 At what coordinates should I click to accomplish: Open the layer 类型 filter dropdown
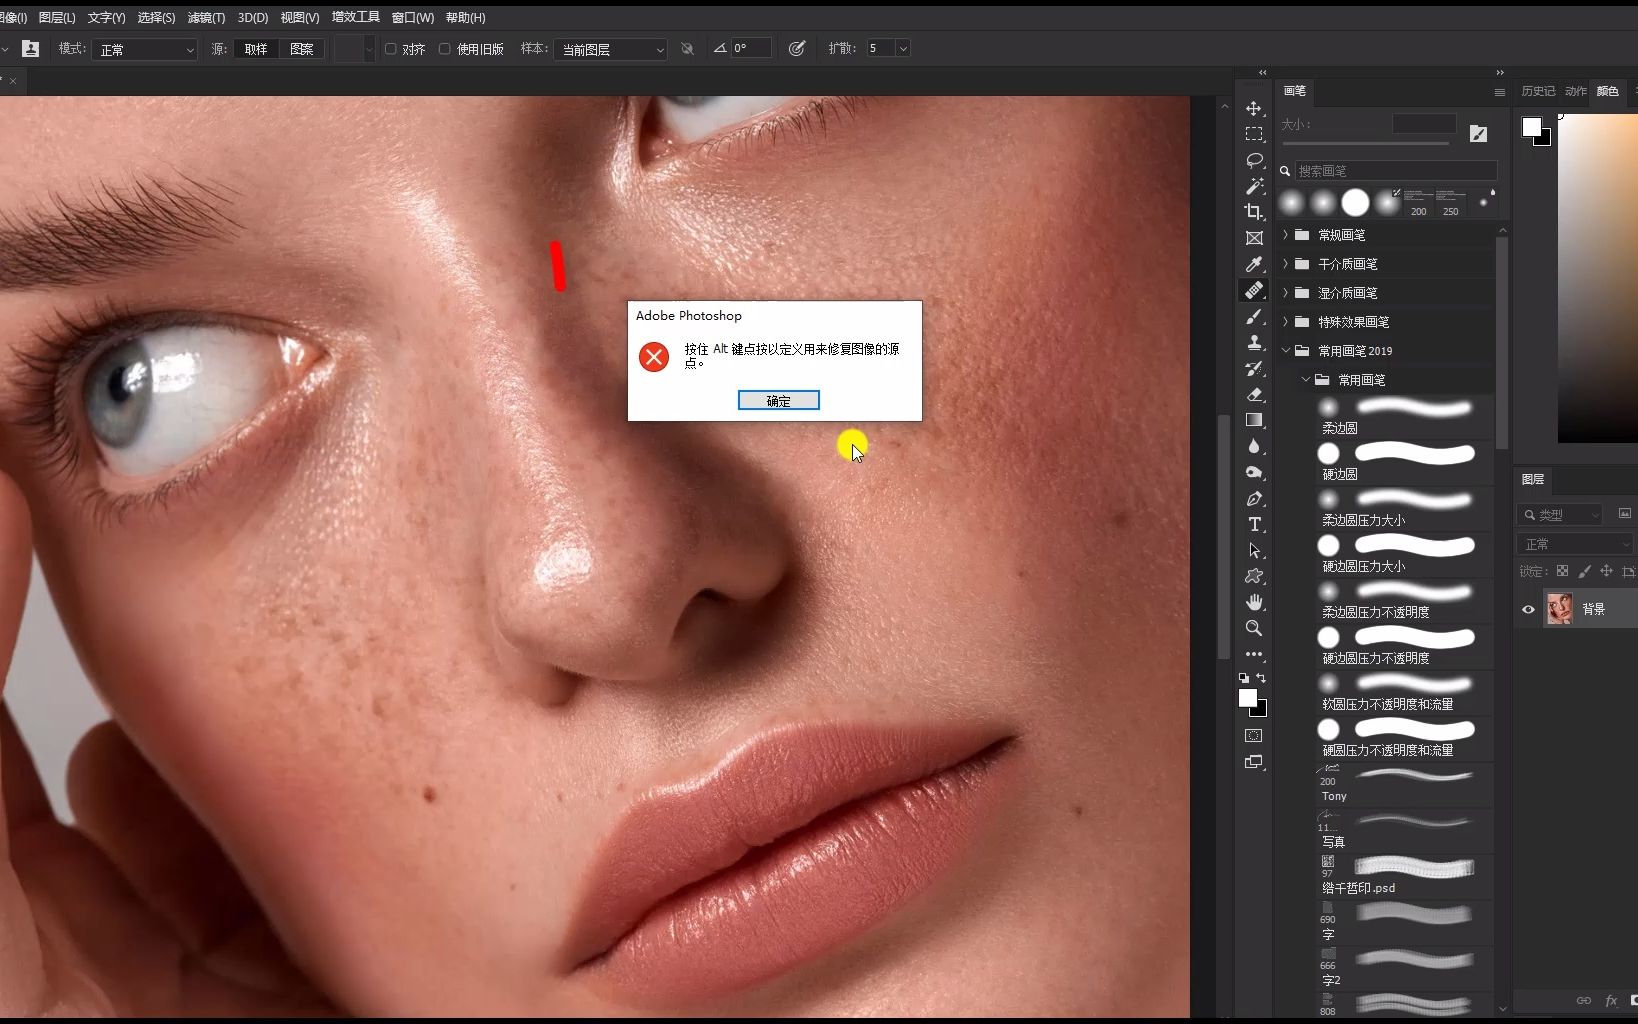tap(1561, 514)
